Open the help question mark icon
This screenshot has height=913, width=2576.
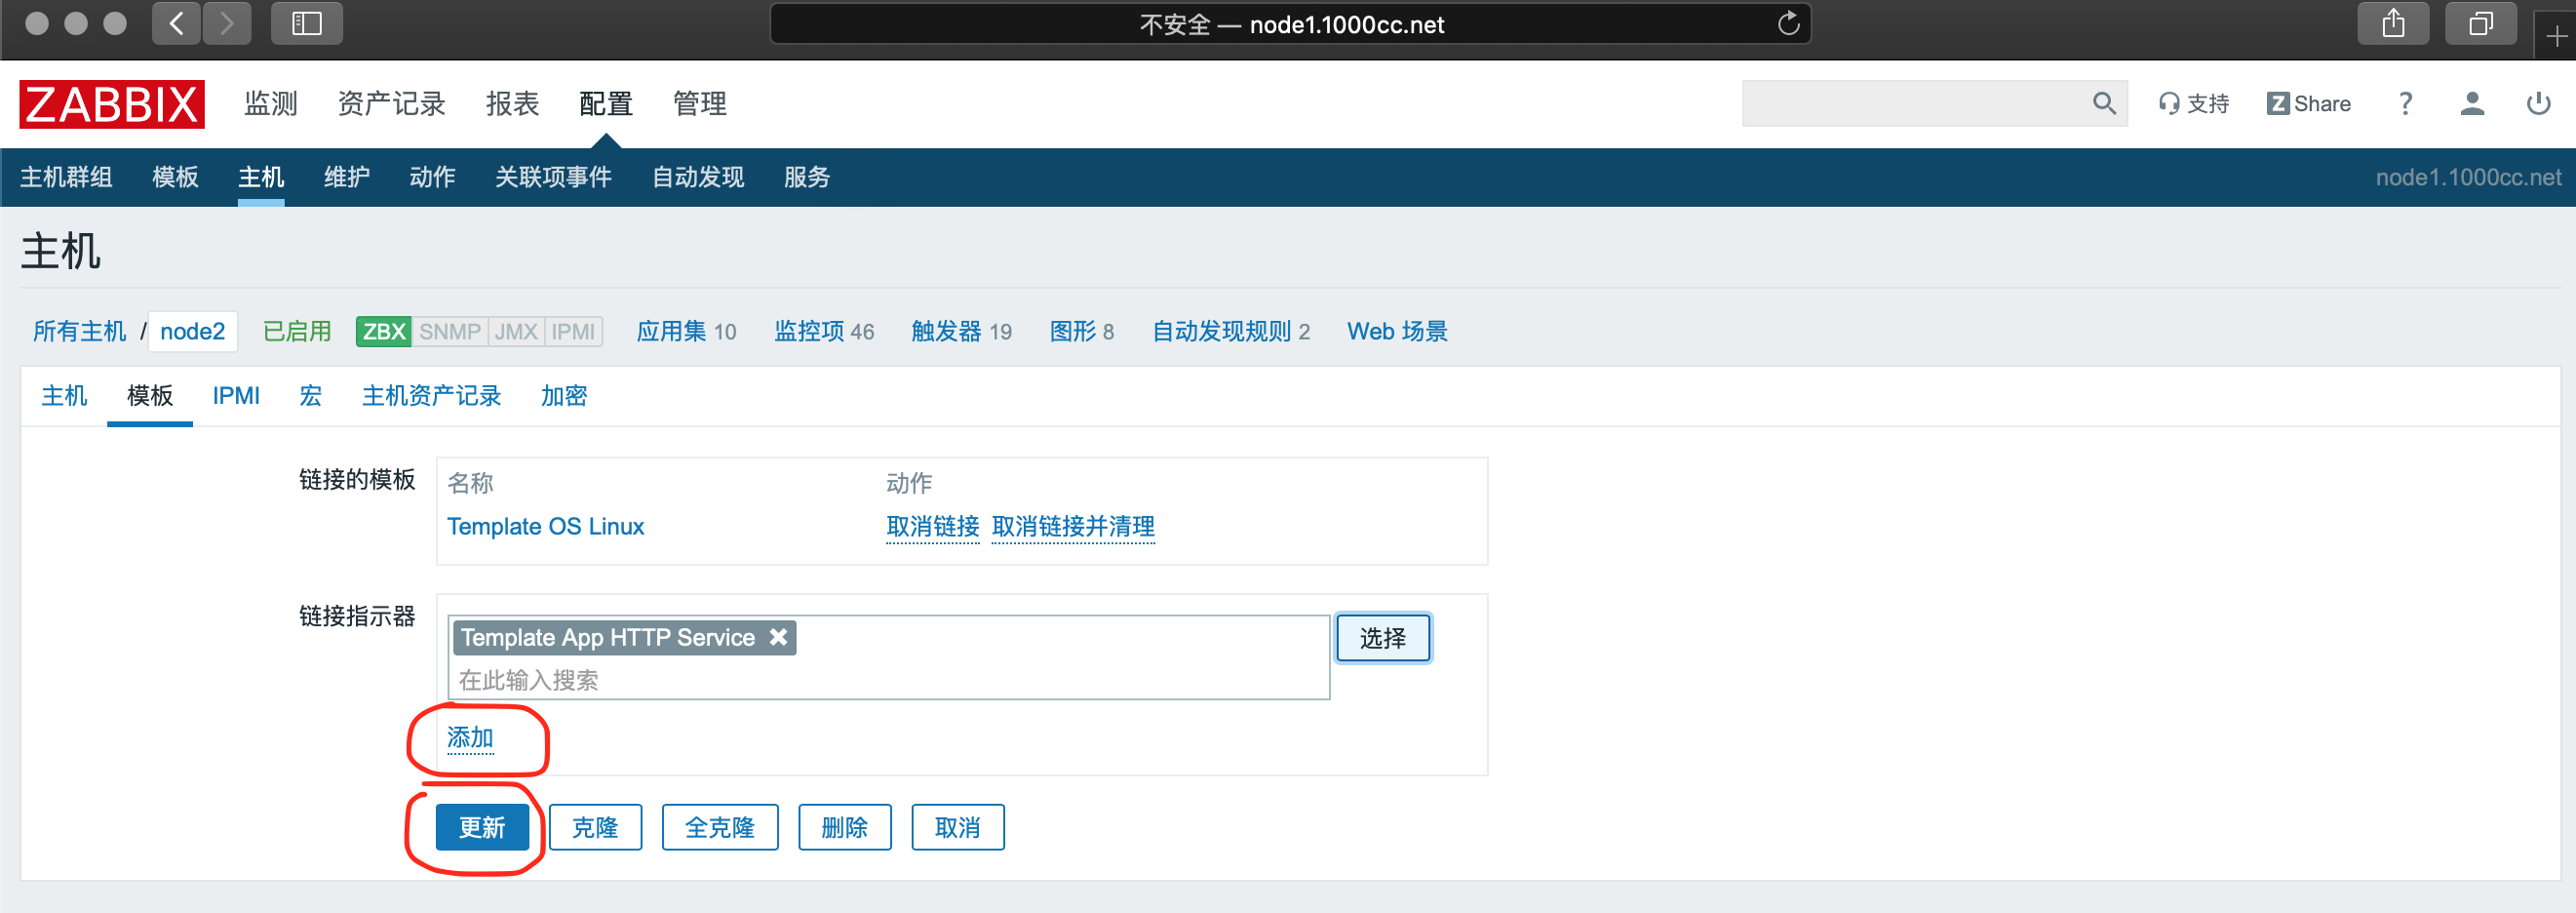[x=2405, y=103]
